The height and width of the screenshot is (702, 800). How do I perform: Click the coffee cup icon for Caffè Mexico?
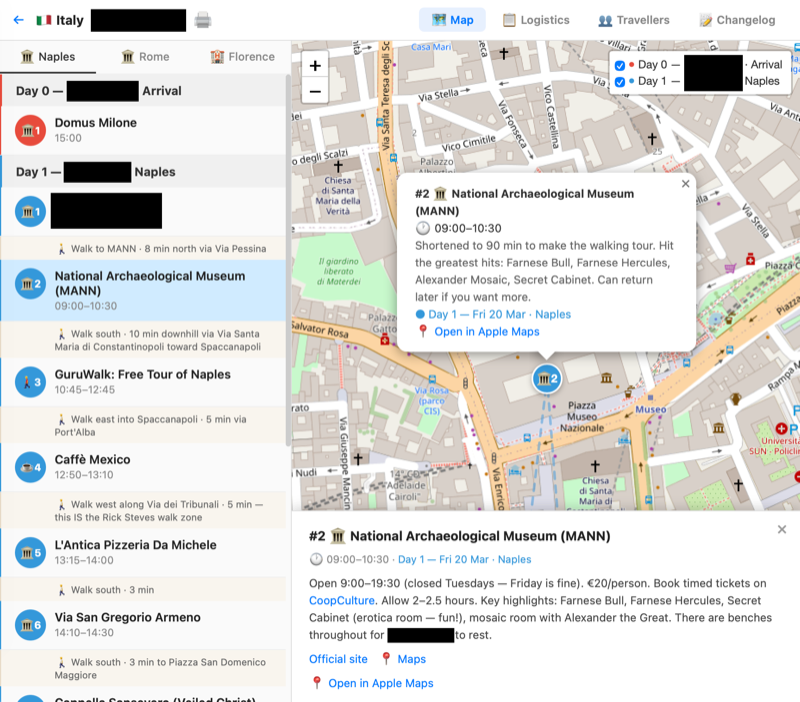(x=28, y=466)
